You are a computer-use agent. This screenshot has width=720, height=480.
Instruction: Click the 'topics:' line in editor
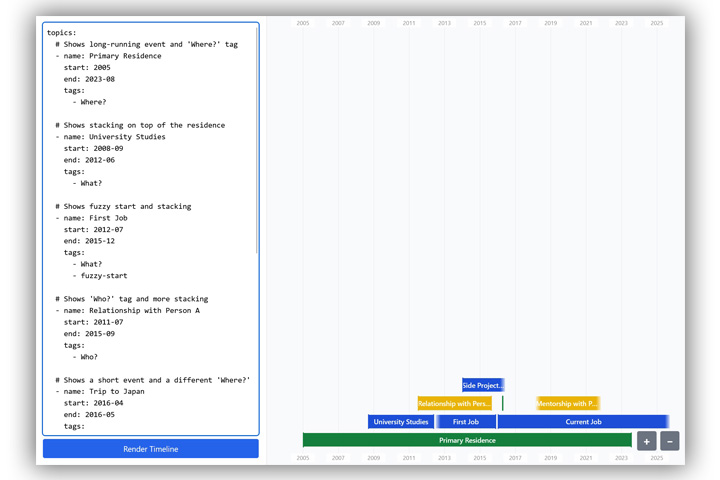[61, 33]
